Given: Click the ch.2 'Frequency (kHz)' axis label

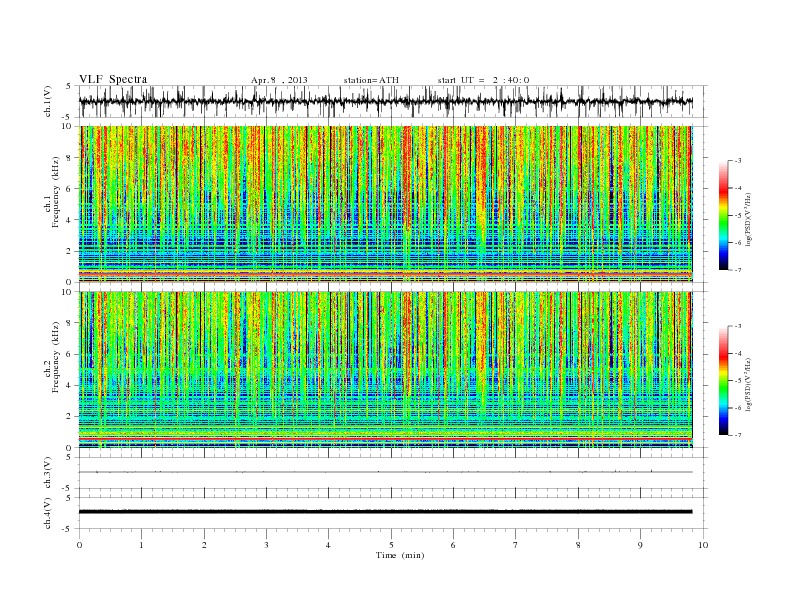Looking at the screenshot, I should pos(55,357).
